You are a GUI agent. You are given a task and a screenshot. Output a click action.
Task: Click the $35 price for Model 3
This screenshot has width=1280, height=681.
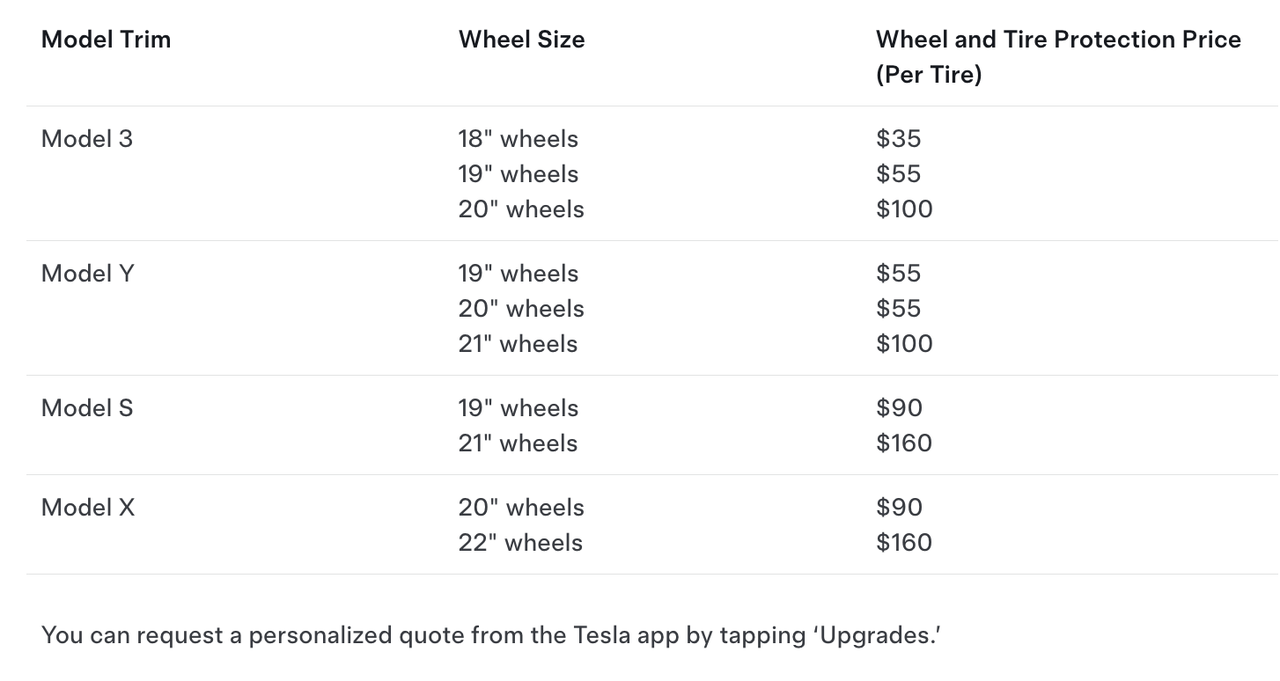(898, 139)
